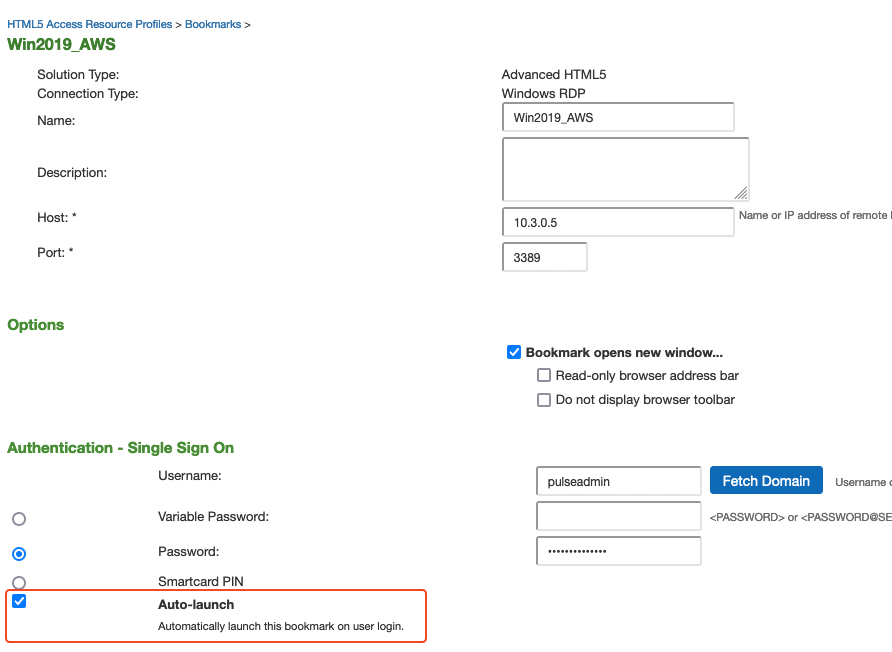Screen dimensions: 892x652
Task: Click the masked Password input field
Action: coord(617,551)
